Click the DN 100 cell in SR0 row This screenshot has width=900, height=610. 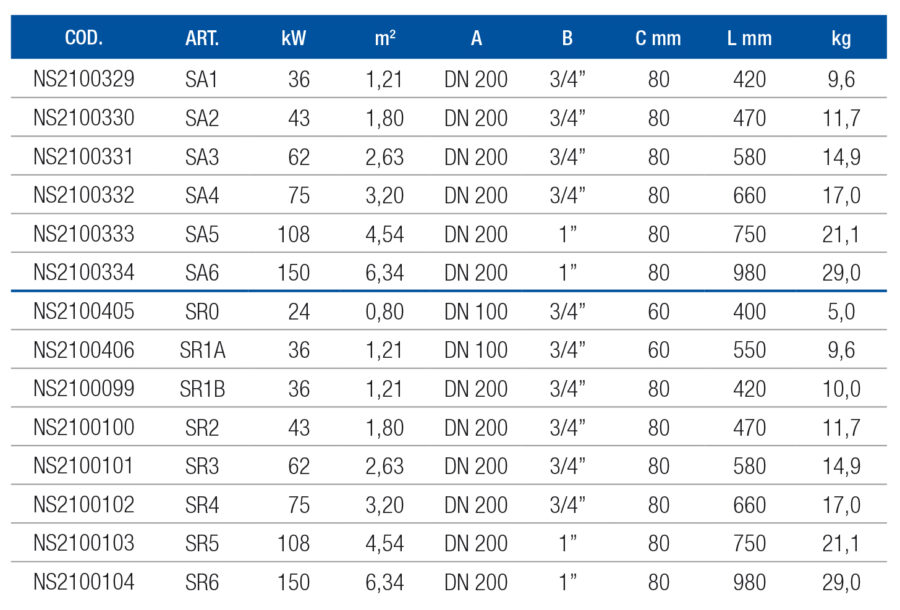[x=476, y=311]
